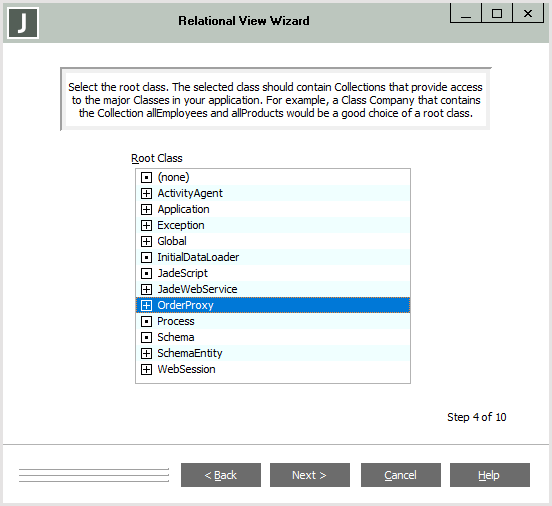Select (none) as the root class
Viewport: 552px width, 506px height.
tap(273, 177)
